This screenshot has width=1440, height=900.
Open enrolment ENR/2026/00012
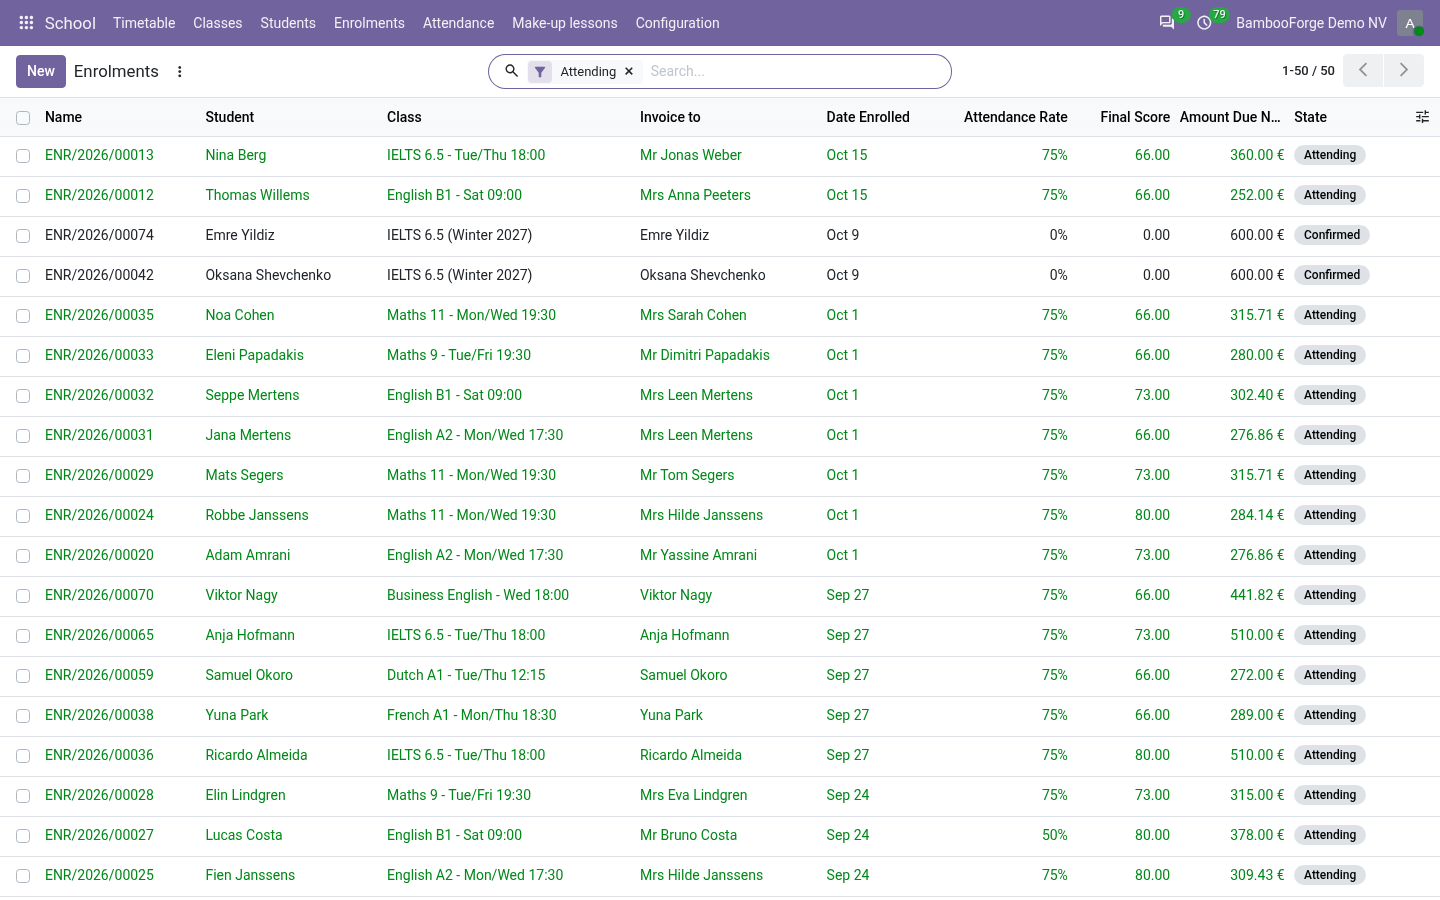tap(99, 195)
